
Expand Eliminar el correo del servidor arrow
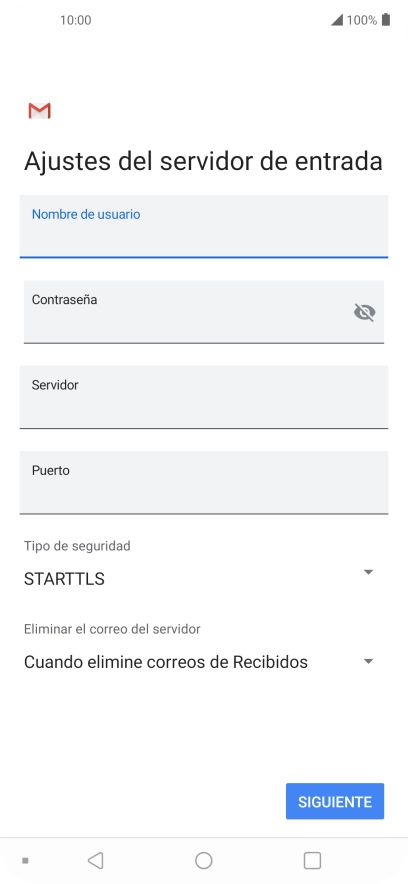[x=369, y=661]
